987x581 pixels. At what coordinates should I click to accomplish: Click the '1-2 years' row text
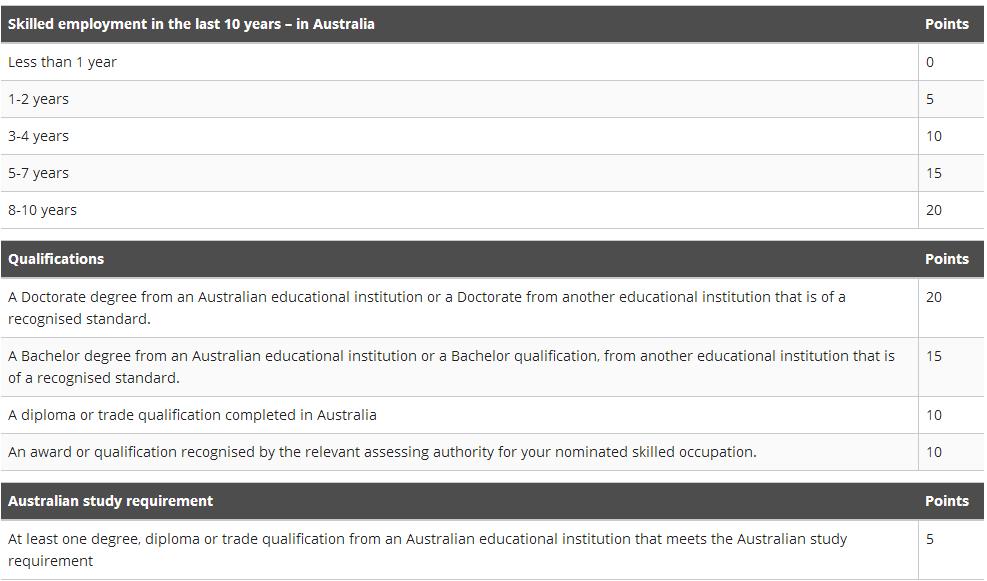38,99
